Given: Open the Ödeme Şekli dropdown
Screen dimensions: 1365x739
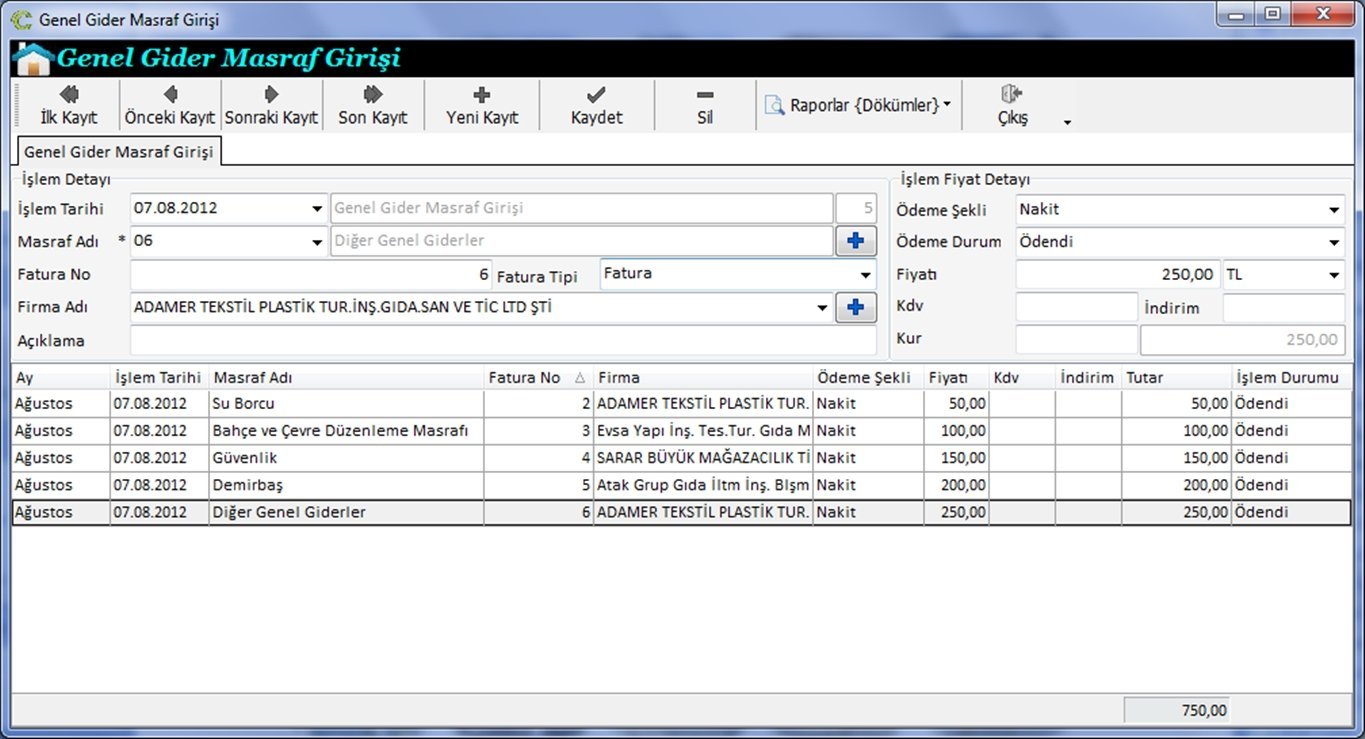Looking at the screenshot, I should pos(1334,210).
